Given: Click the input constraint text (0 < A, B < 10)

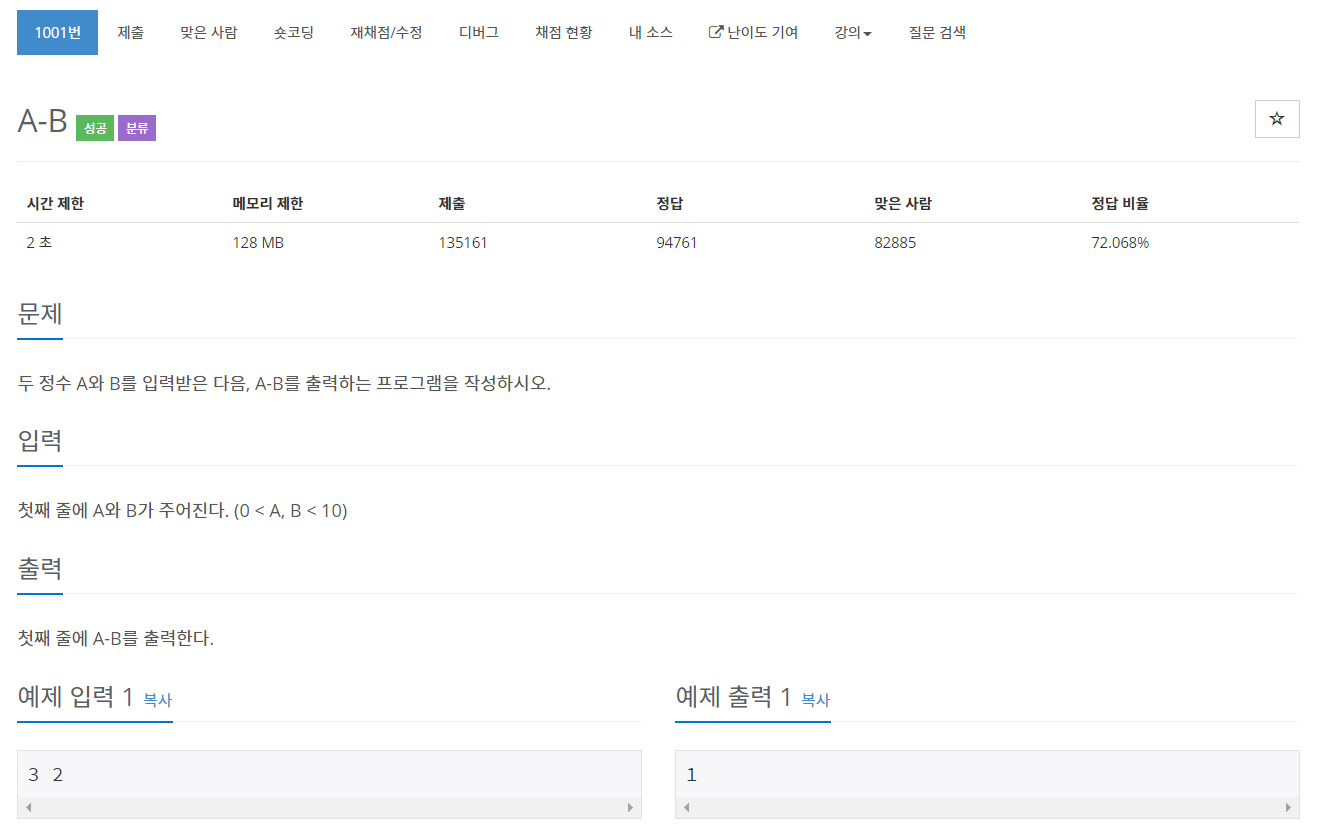Looking at the screenshot, I should (290, 511).
